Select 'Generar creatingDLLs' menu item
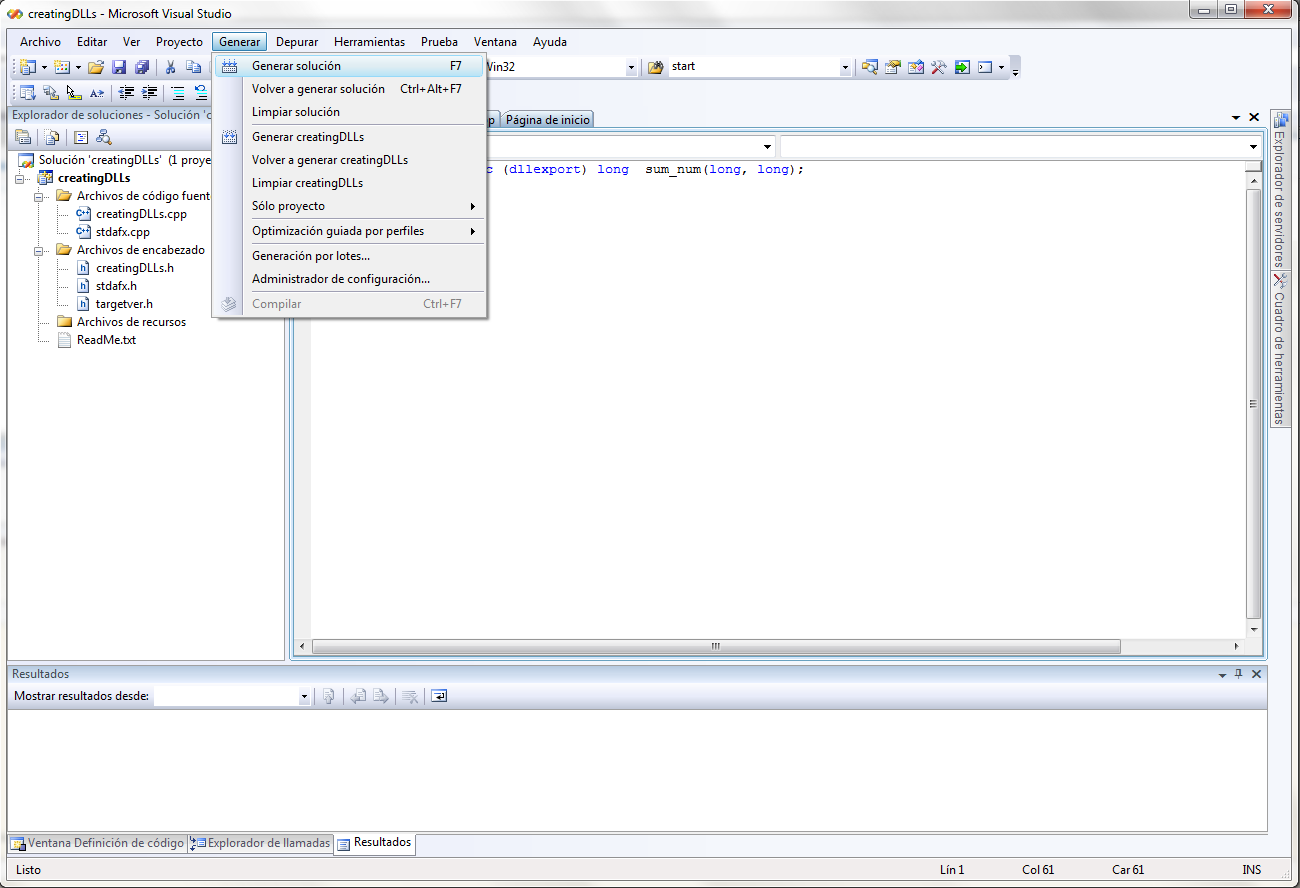 pyautogui.click(x=349, y=137)
